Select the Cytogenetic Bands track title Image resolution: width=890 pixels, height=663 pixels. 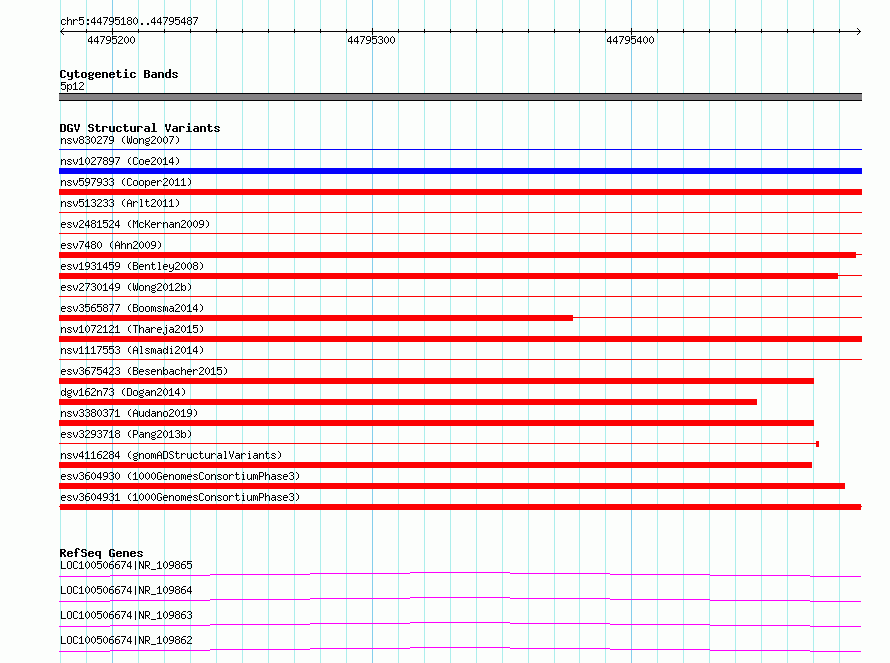pos(119,74)
